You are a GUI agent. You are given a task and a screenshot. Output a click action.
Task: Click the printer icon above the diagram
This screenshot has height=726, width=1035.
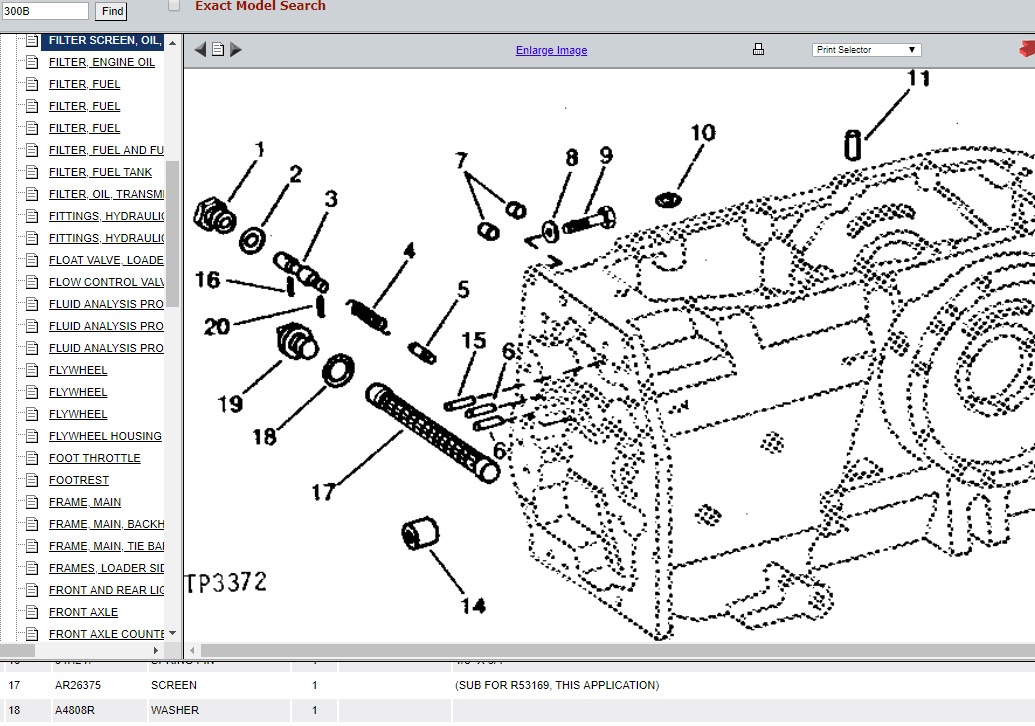pyautogui.click(x=758, y=50)
